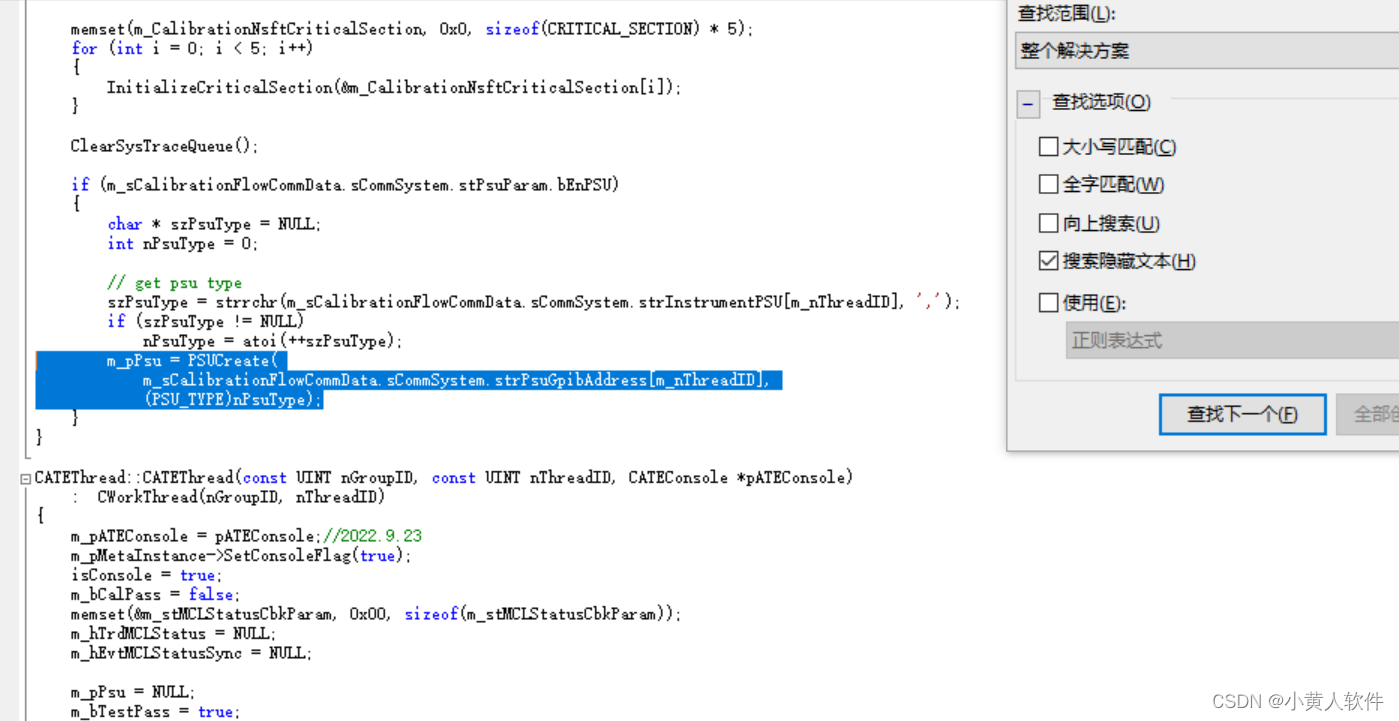Screen dimensions: 1399x721
Task: Click the SetConsoleFlag(true) line
Action: click(240, 556)
